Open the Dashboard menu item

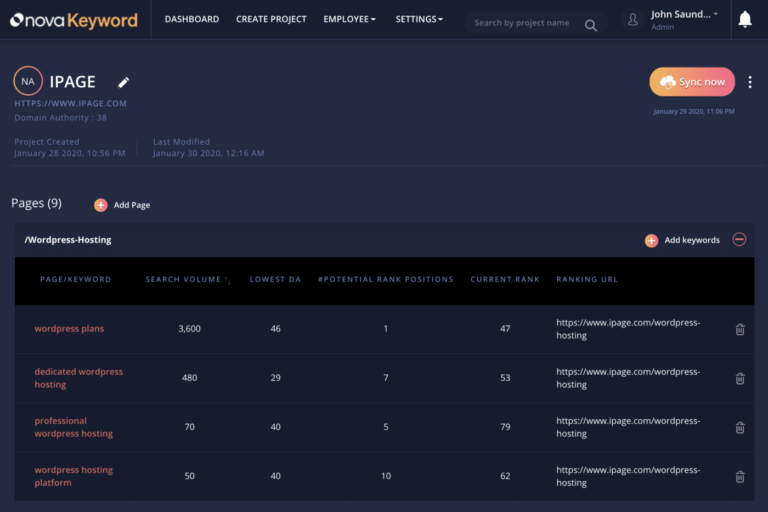click(192, 19)
